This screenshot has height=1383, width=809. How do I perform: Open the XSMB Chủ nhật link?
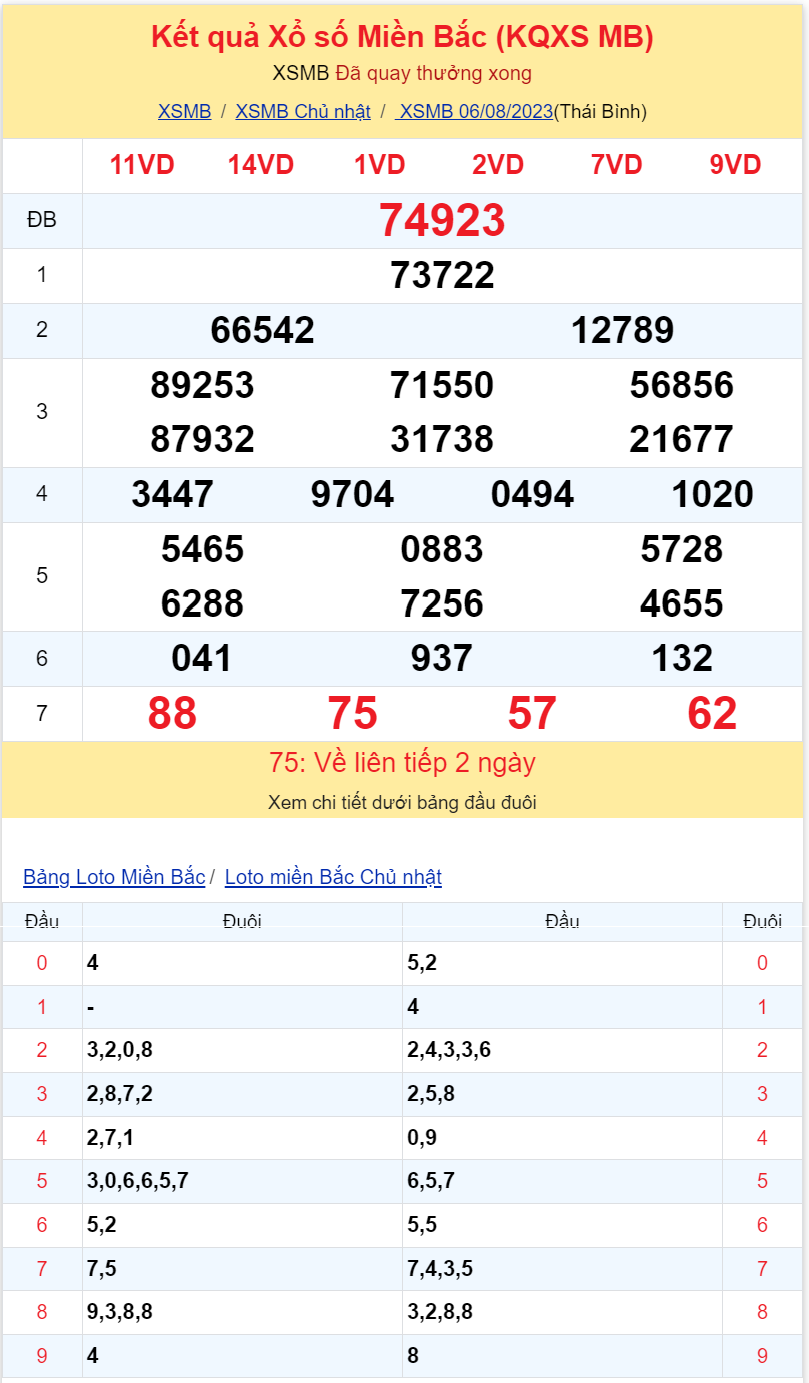tap(302, 111)
